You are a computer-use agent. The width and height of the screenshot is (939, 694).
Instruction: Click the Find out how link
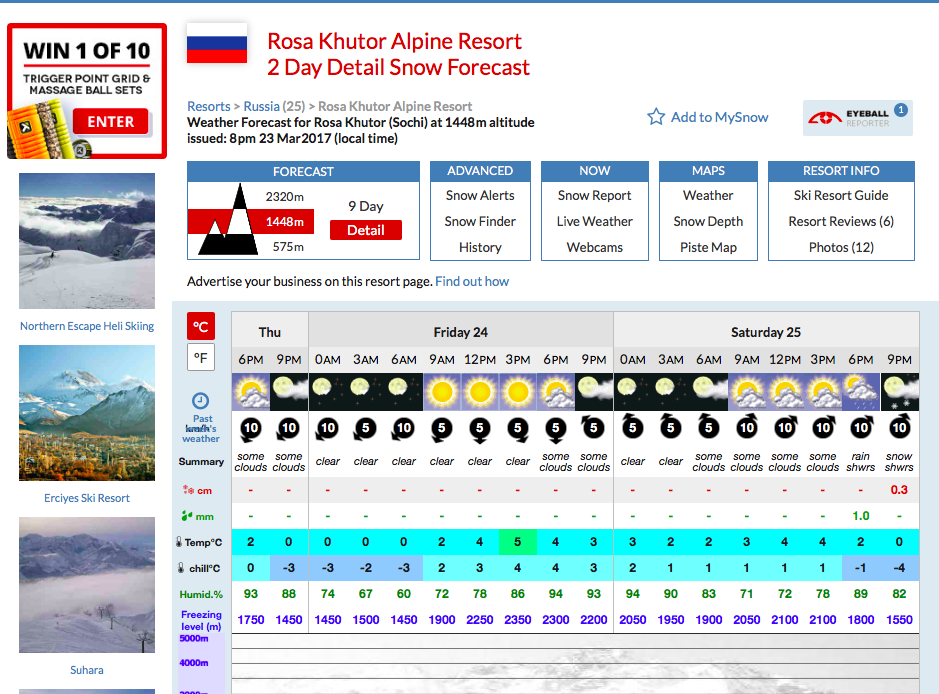pos(472,281)
